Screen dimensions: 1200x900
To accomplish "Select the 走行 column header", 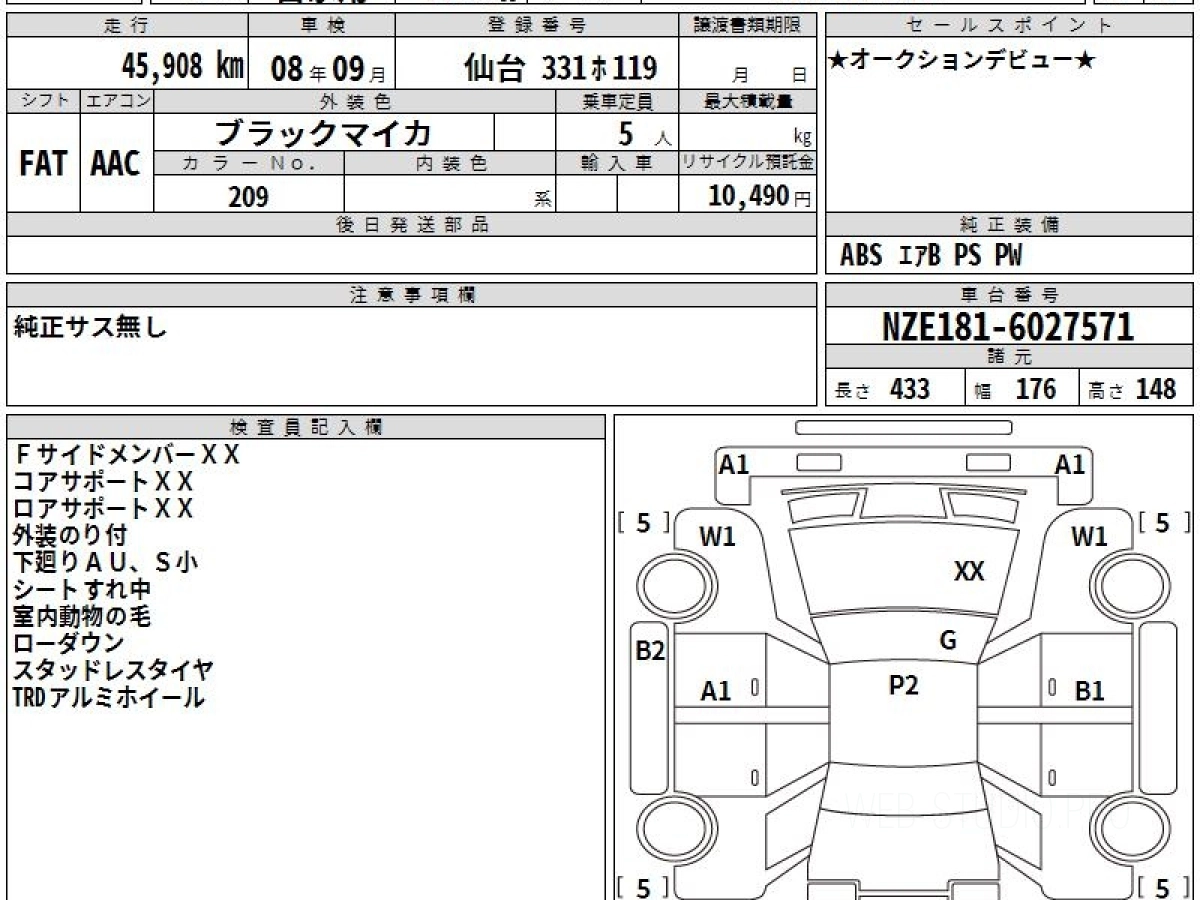I will (127, 26).
